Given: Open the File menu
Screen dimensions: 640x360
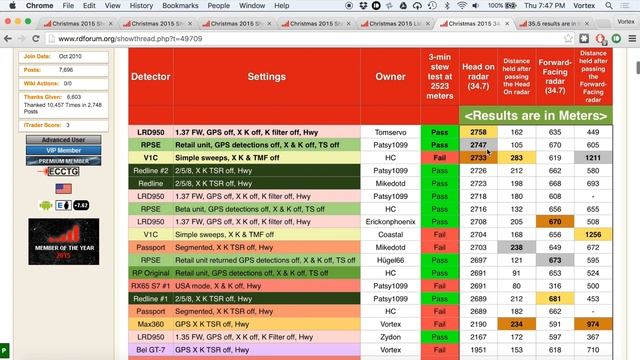Looking at the screenshot, I should 68,6.
